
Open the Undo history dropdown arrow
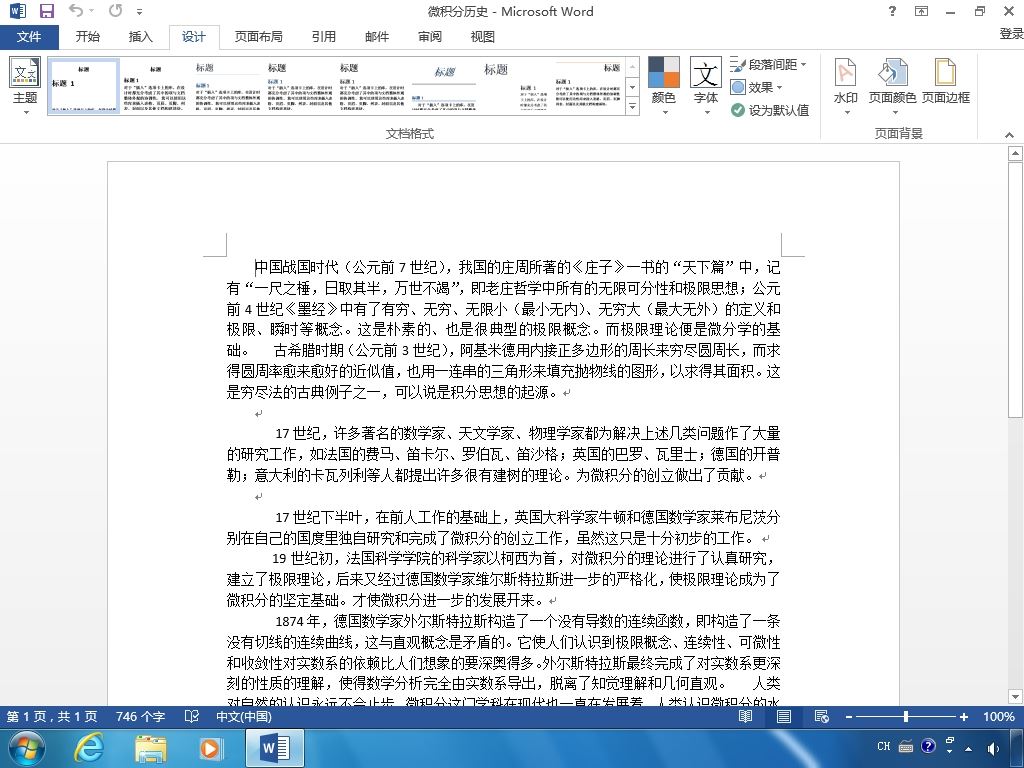pyautogui.click(x=91, y=10)
